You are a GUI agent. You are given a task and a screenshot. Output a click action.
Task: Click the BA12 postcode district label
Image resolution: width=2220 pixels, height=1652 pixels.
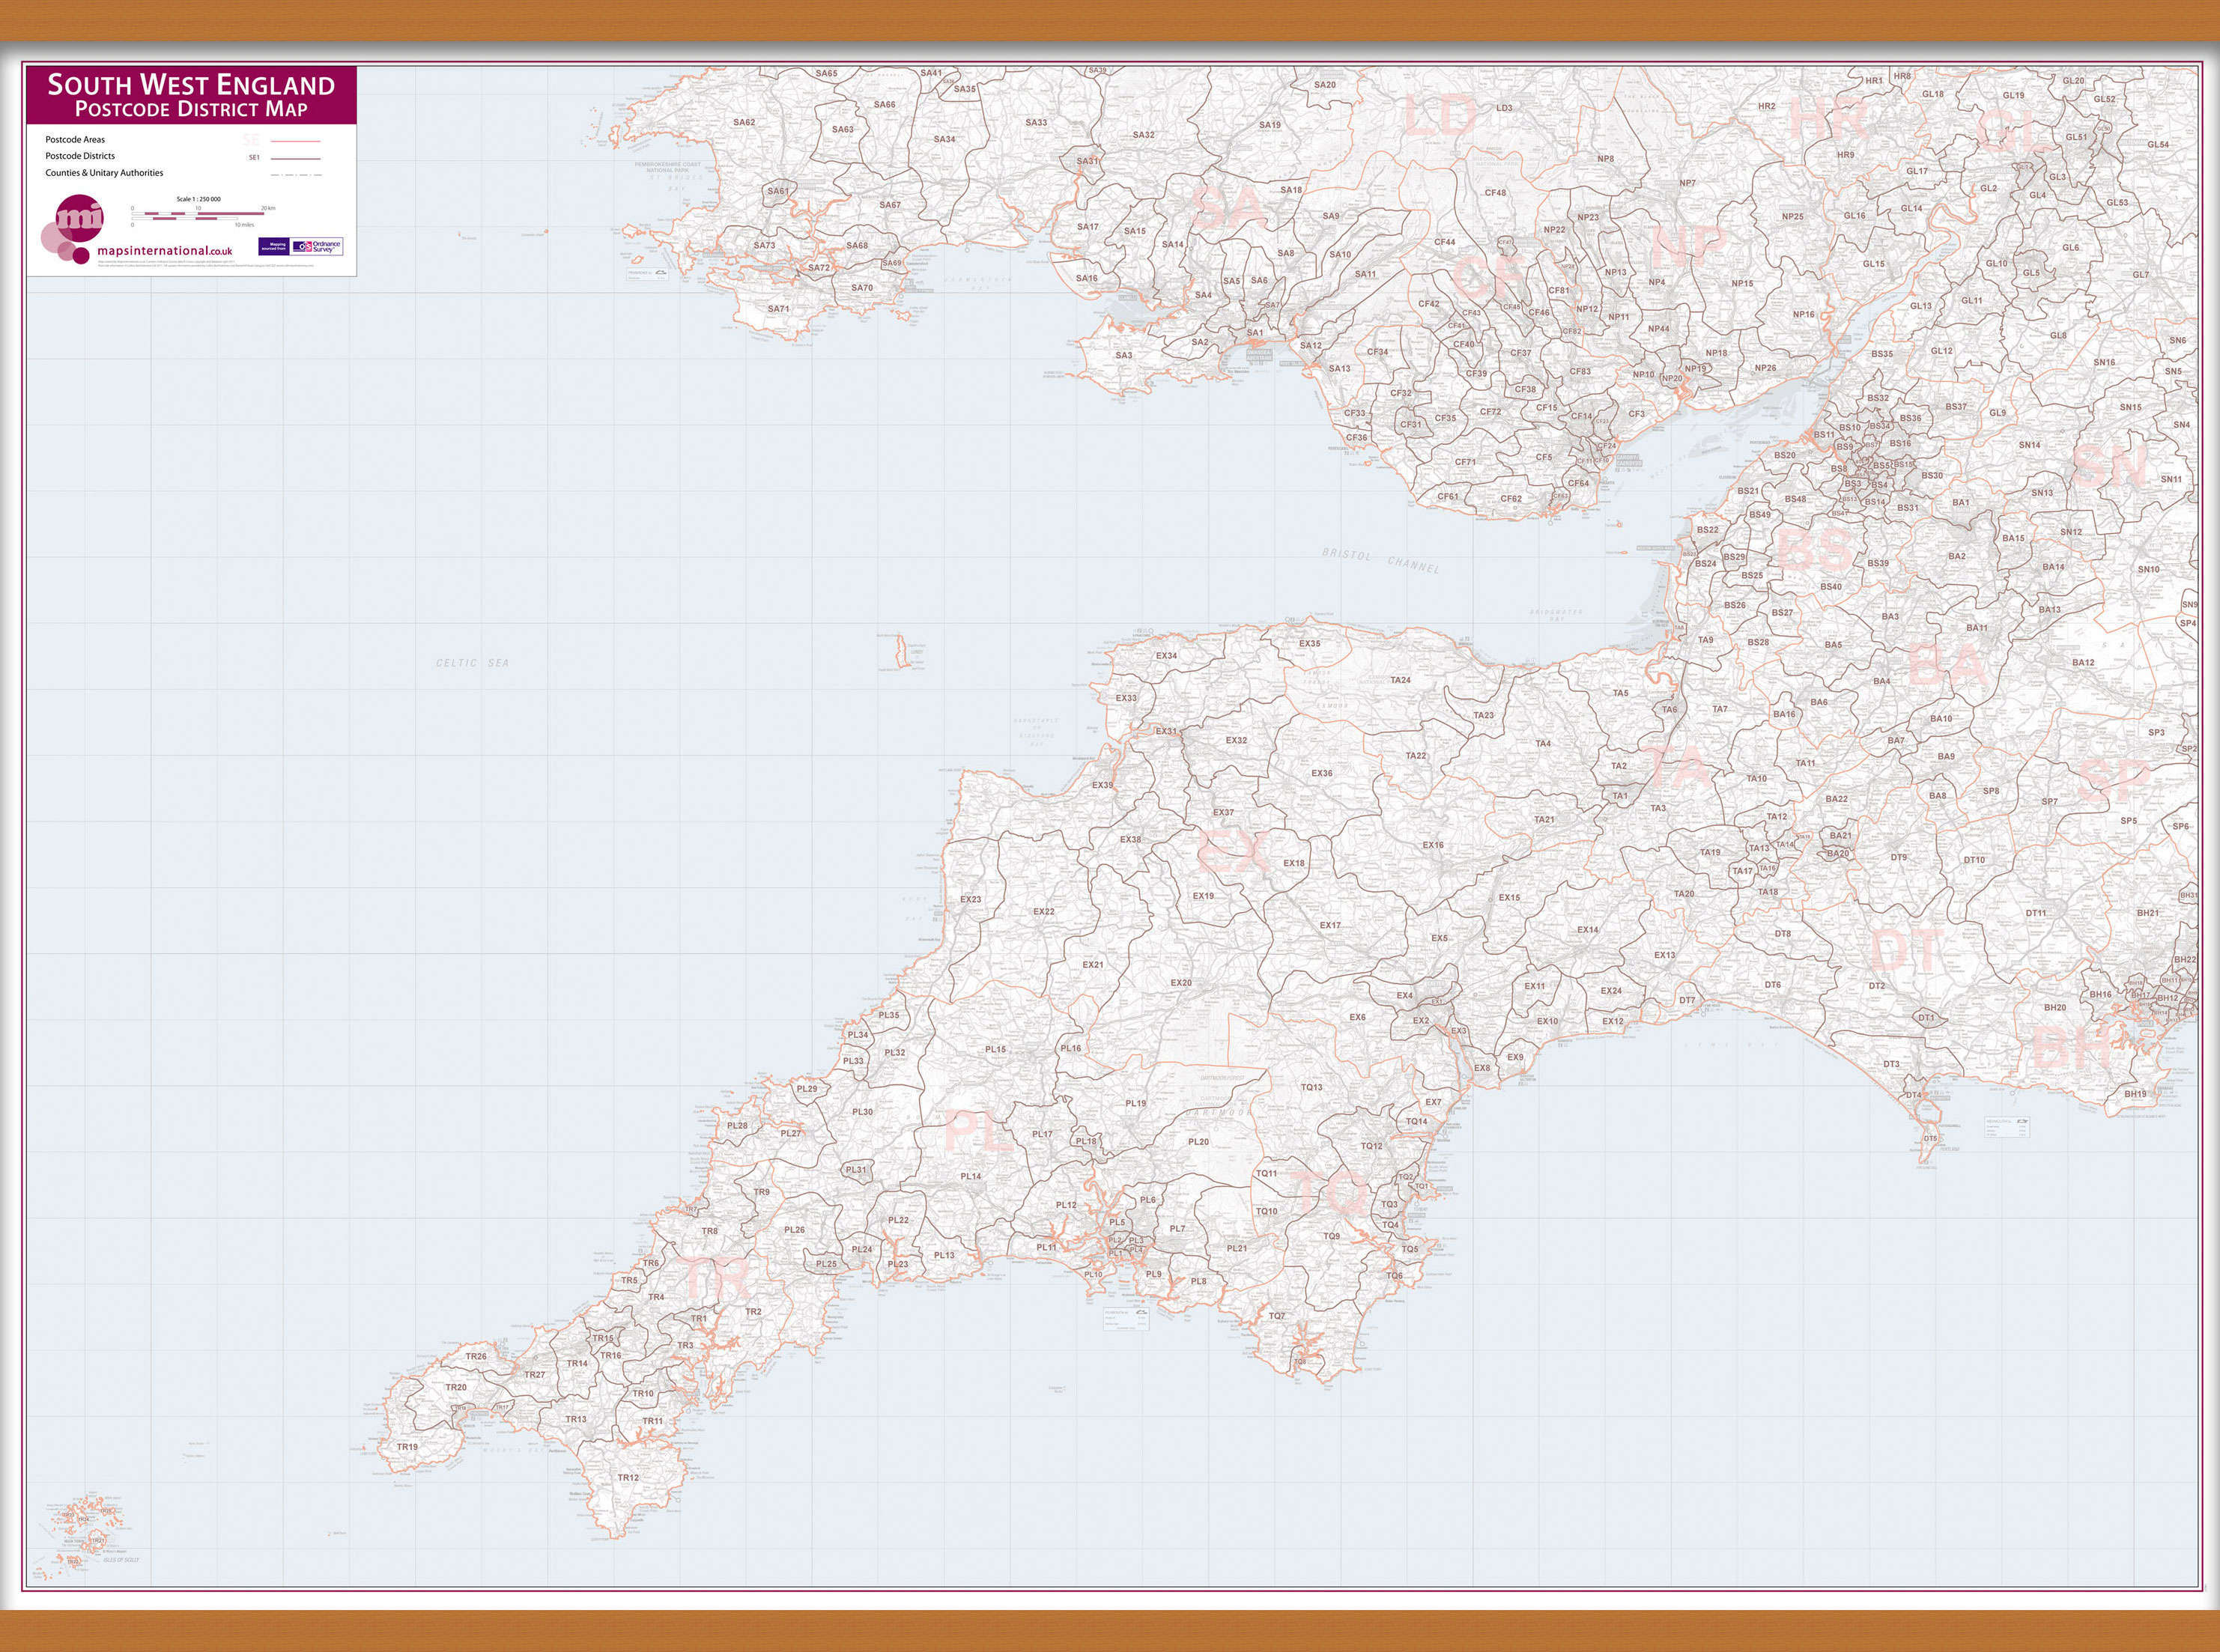tap(2083, 663)
